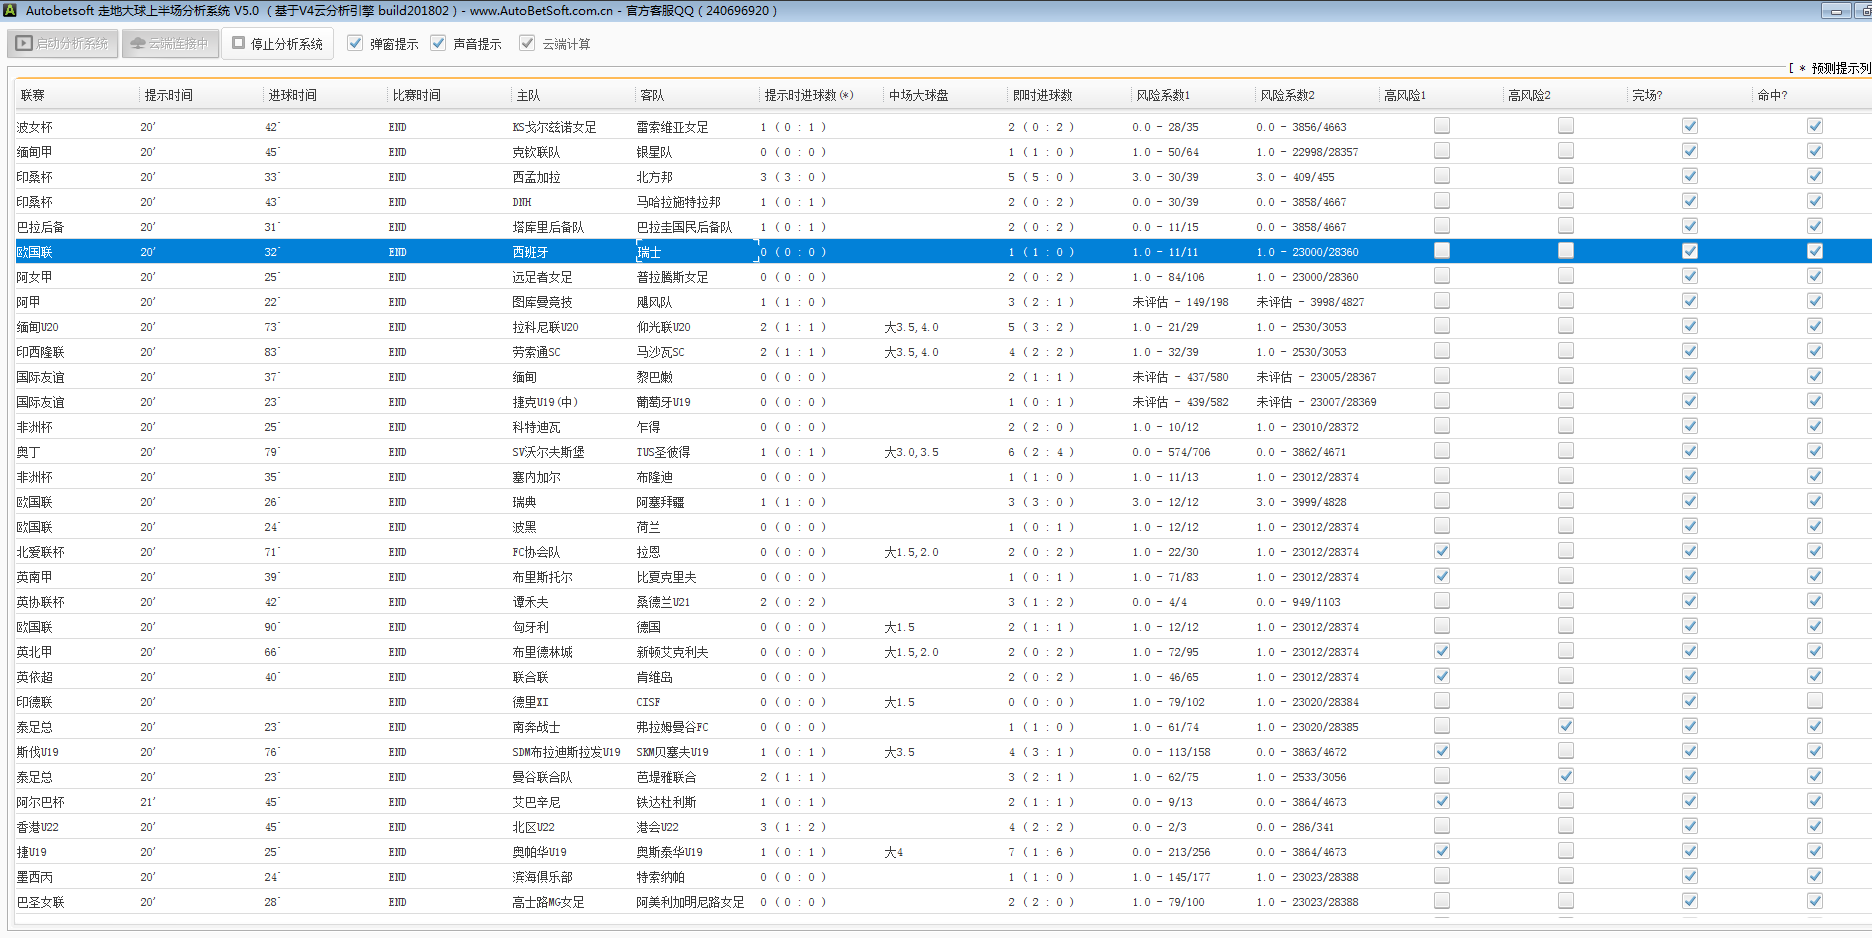Disable the 声音提示 checkbox

(x=438, y=43)
